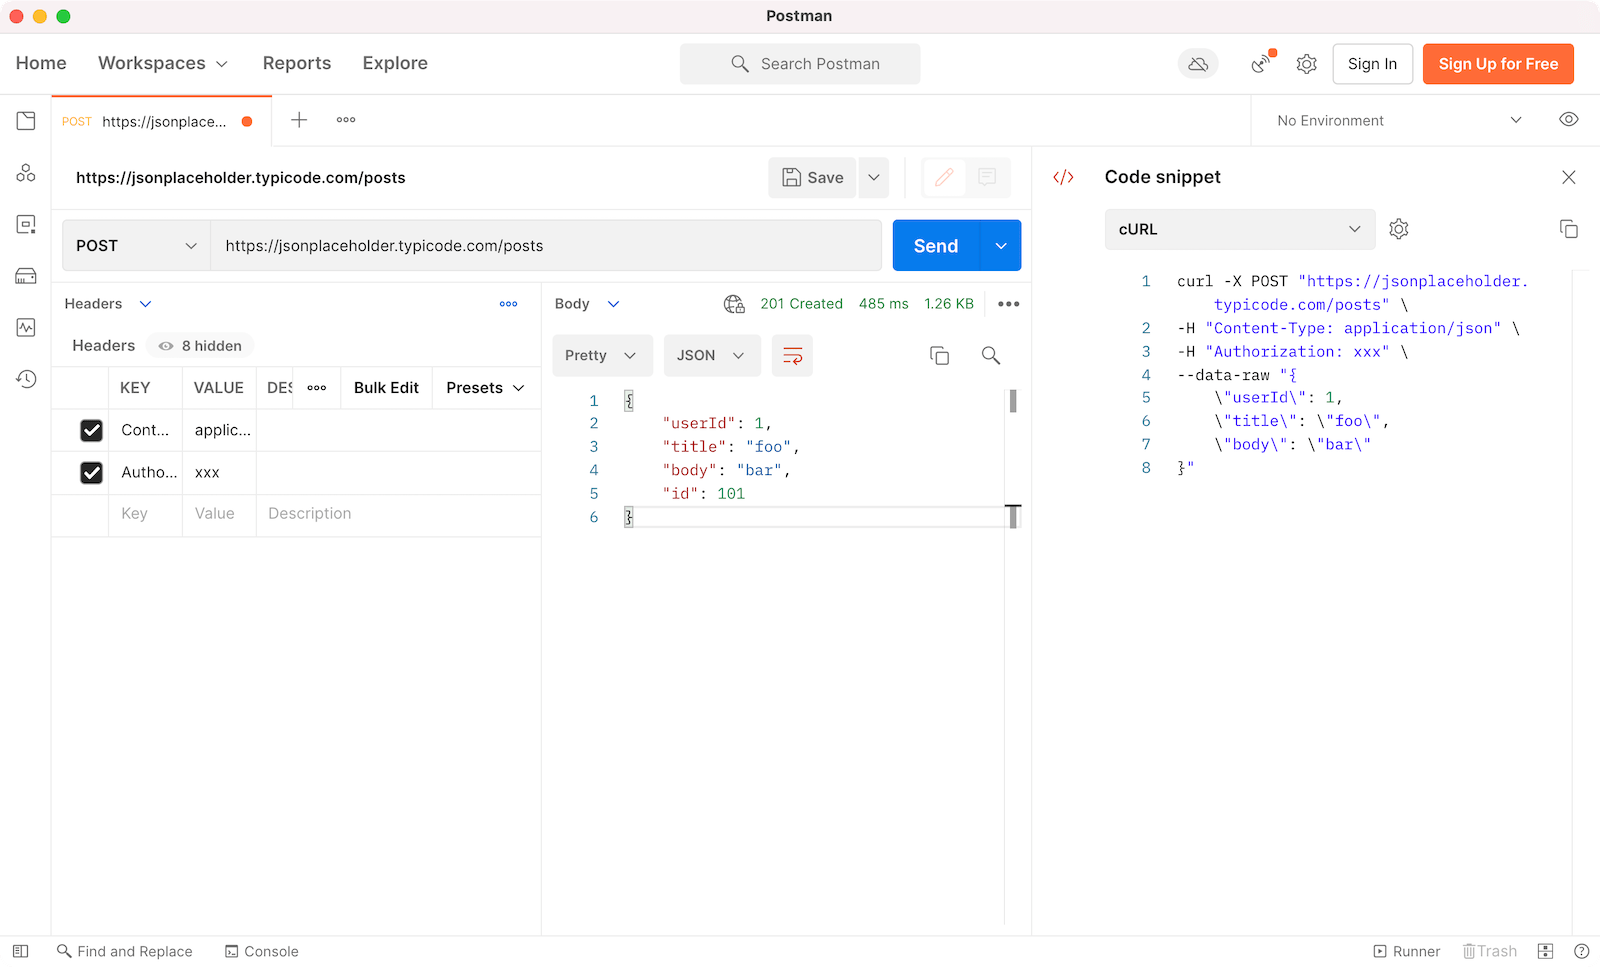
Task: Copy the cURL snippet to clipboard
Action: point(1569,229)
